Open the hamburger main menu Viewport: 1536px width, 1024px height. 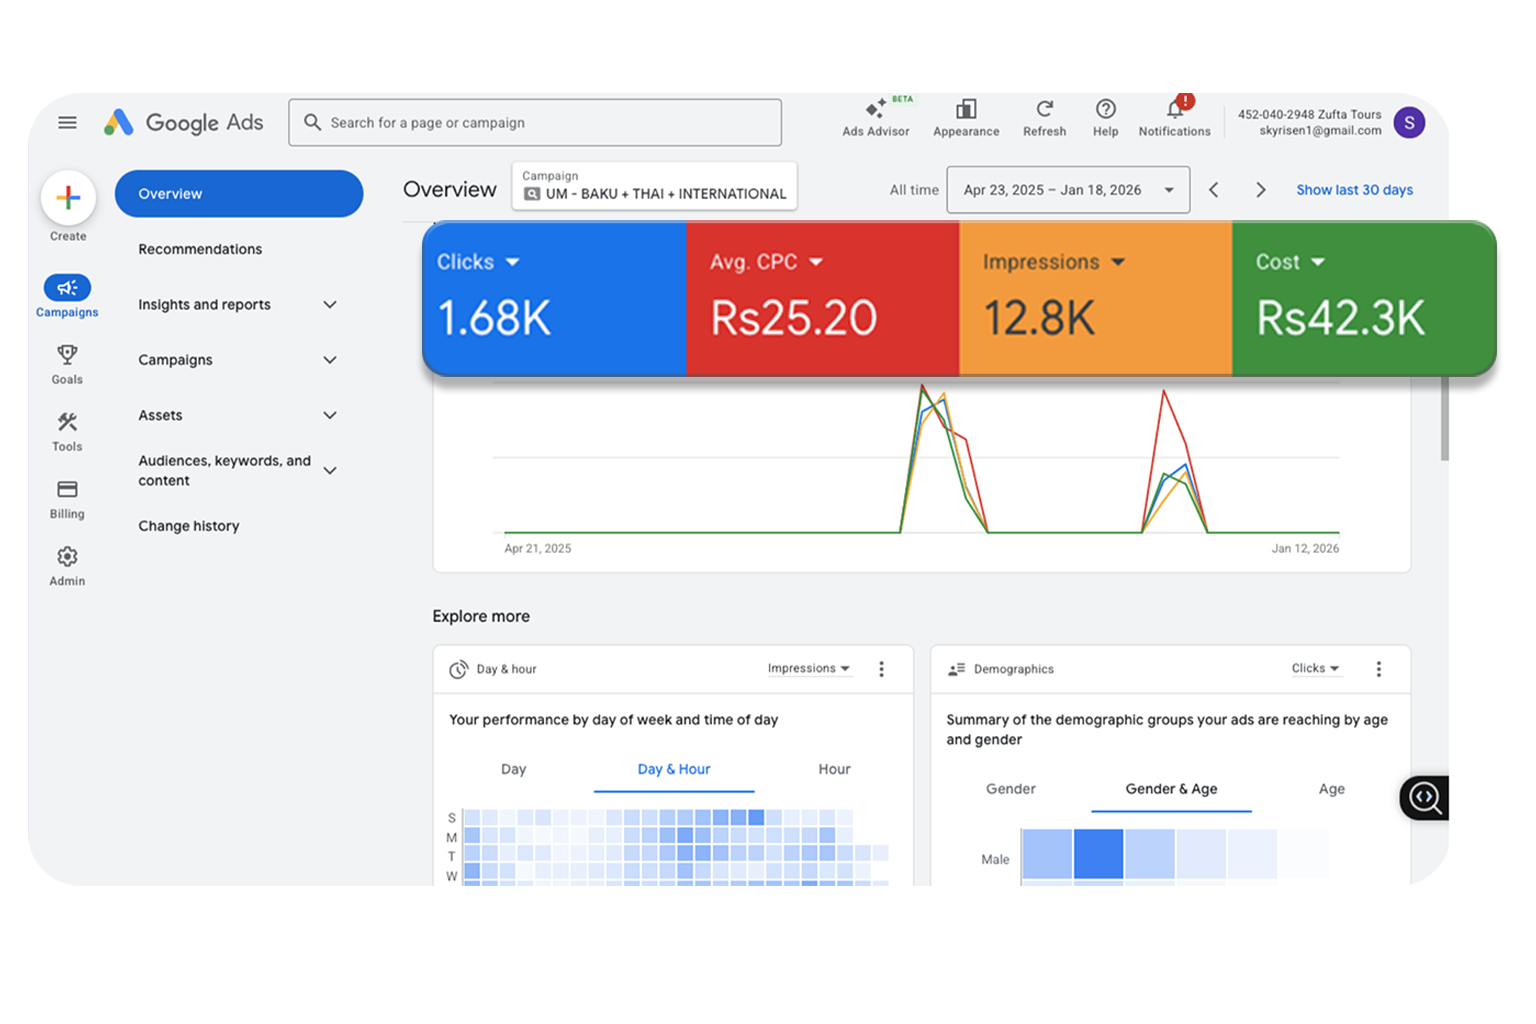(x=67, y=122)
